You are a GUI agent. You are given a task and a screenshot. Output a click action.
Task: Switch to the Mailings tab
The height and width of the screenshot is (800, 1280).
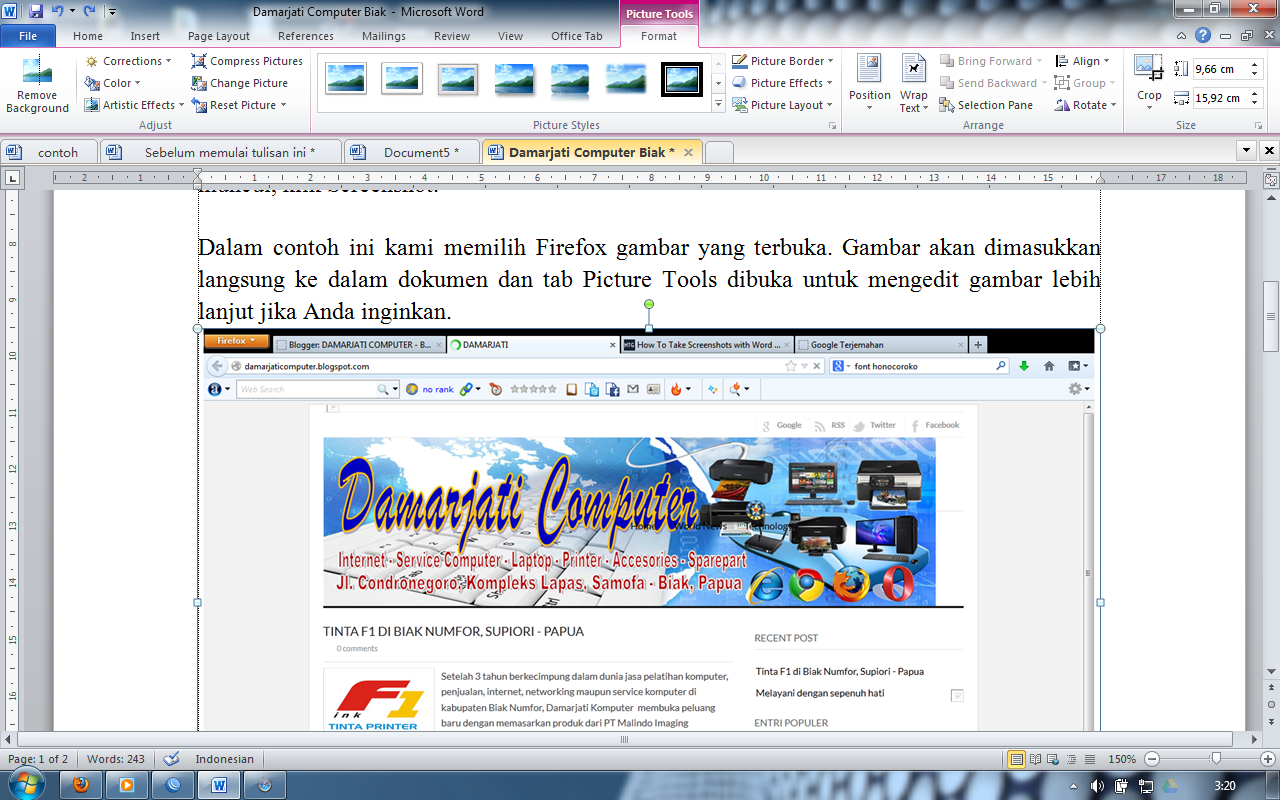point(384,36)
